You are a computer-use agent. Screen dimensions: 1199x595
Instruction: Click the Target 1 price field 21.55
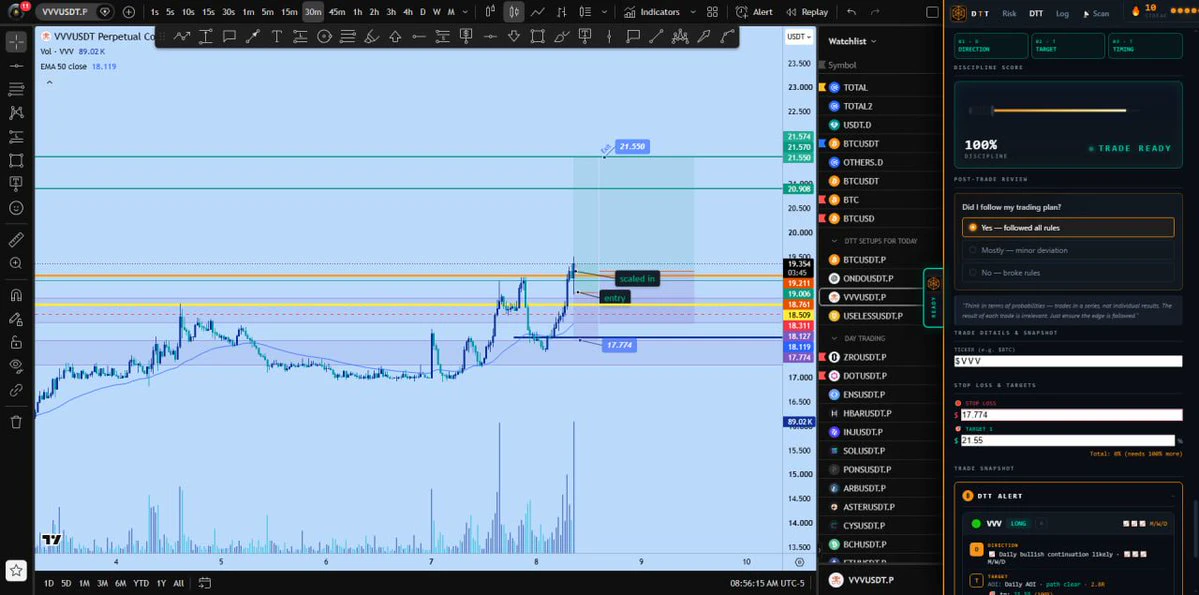tap(1067, 441)
